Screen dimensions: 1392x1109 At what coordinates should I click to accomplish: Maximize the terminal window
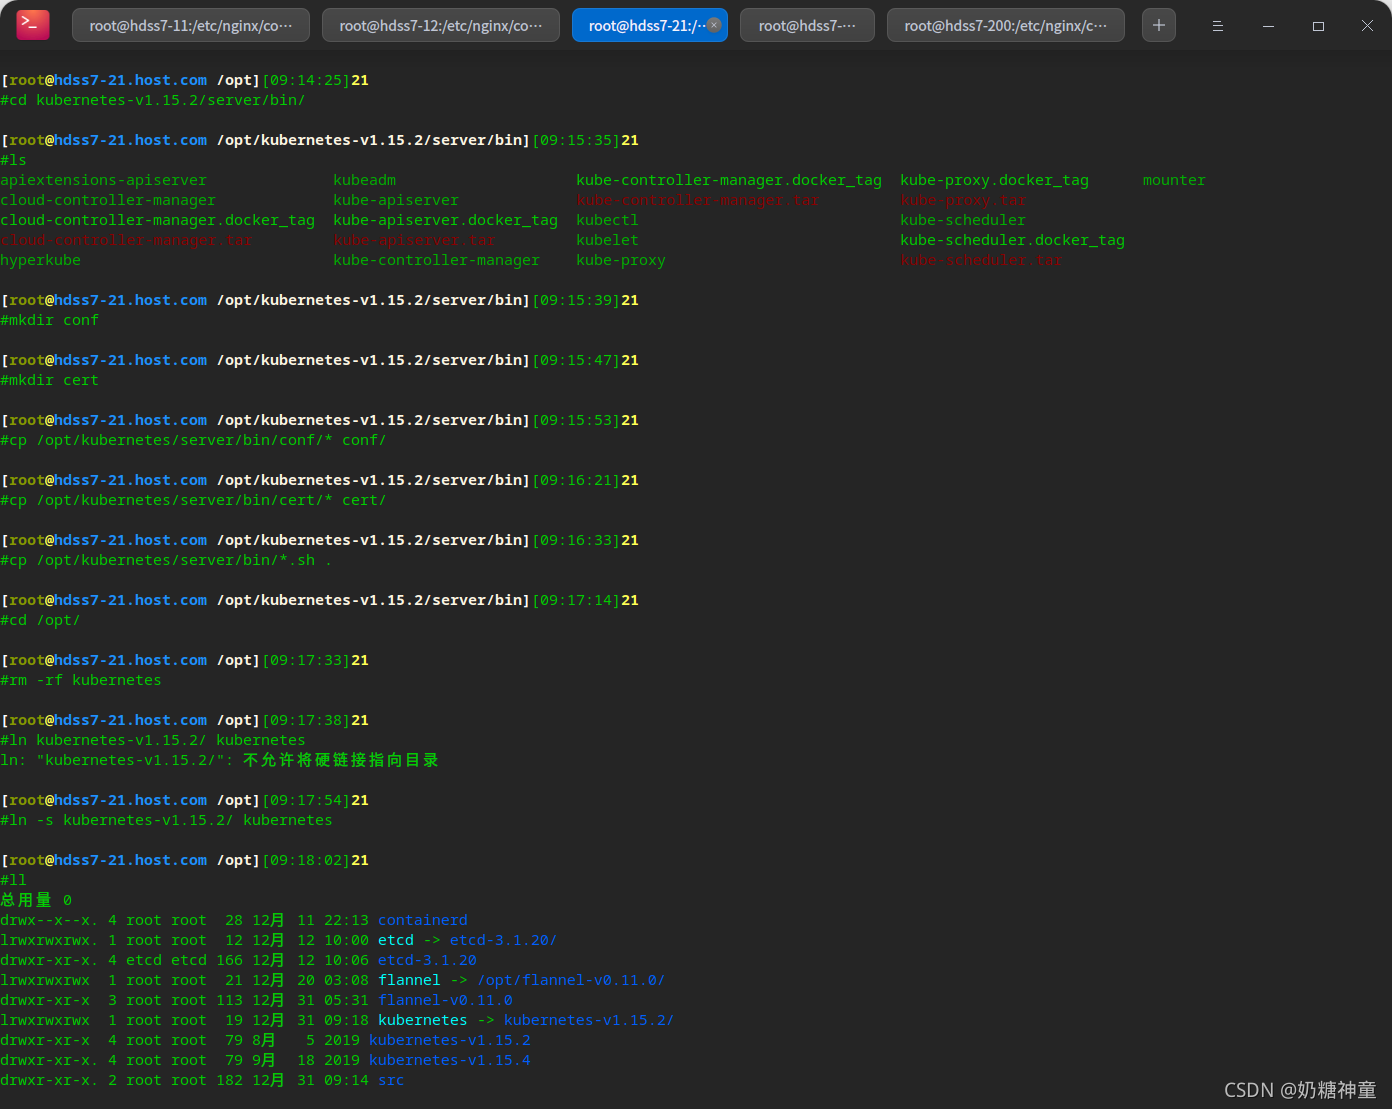click(1318, 26)
